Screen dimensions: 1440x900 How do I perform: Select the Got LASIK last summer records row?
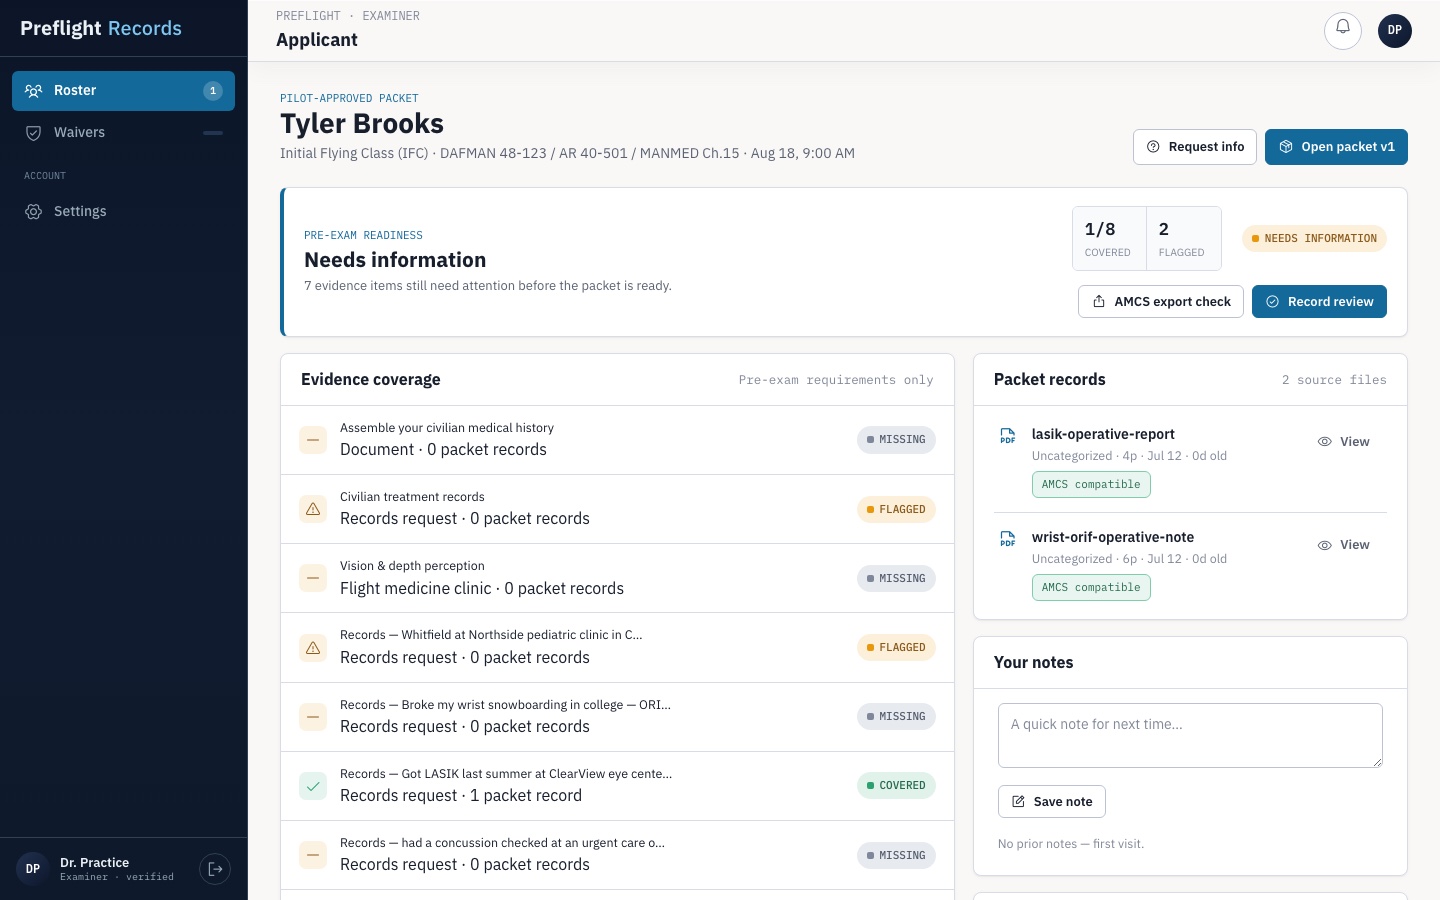[x=617, y=786]
